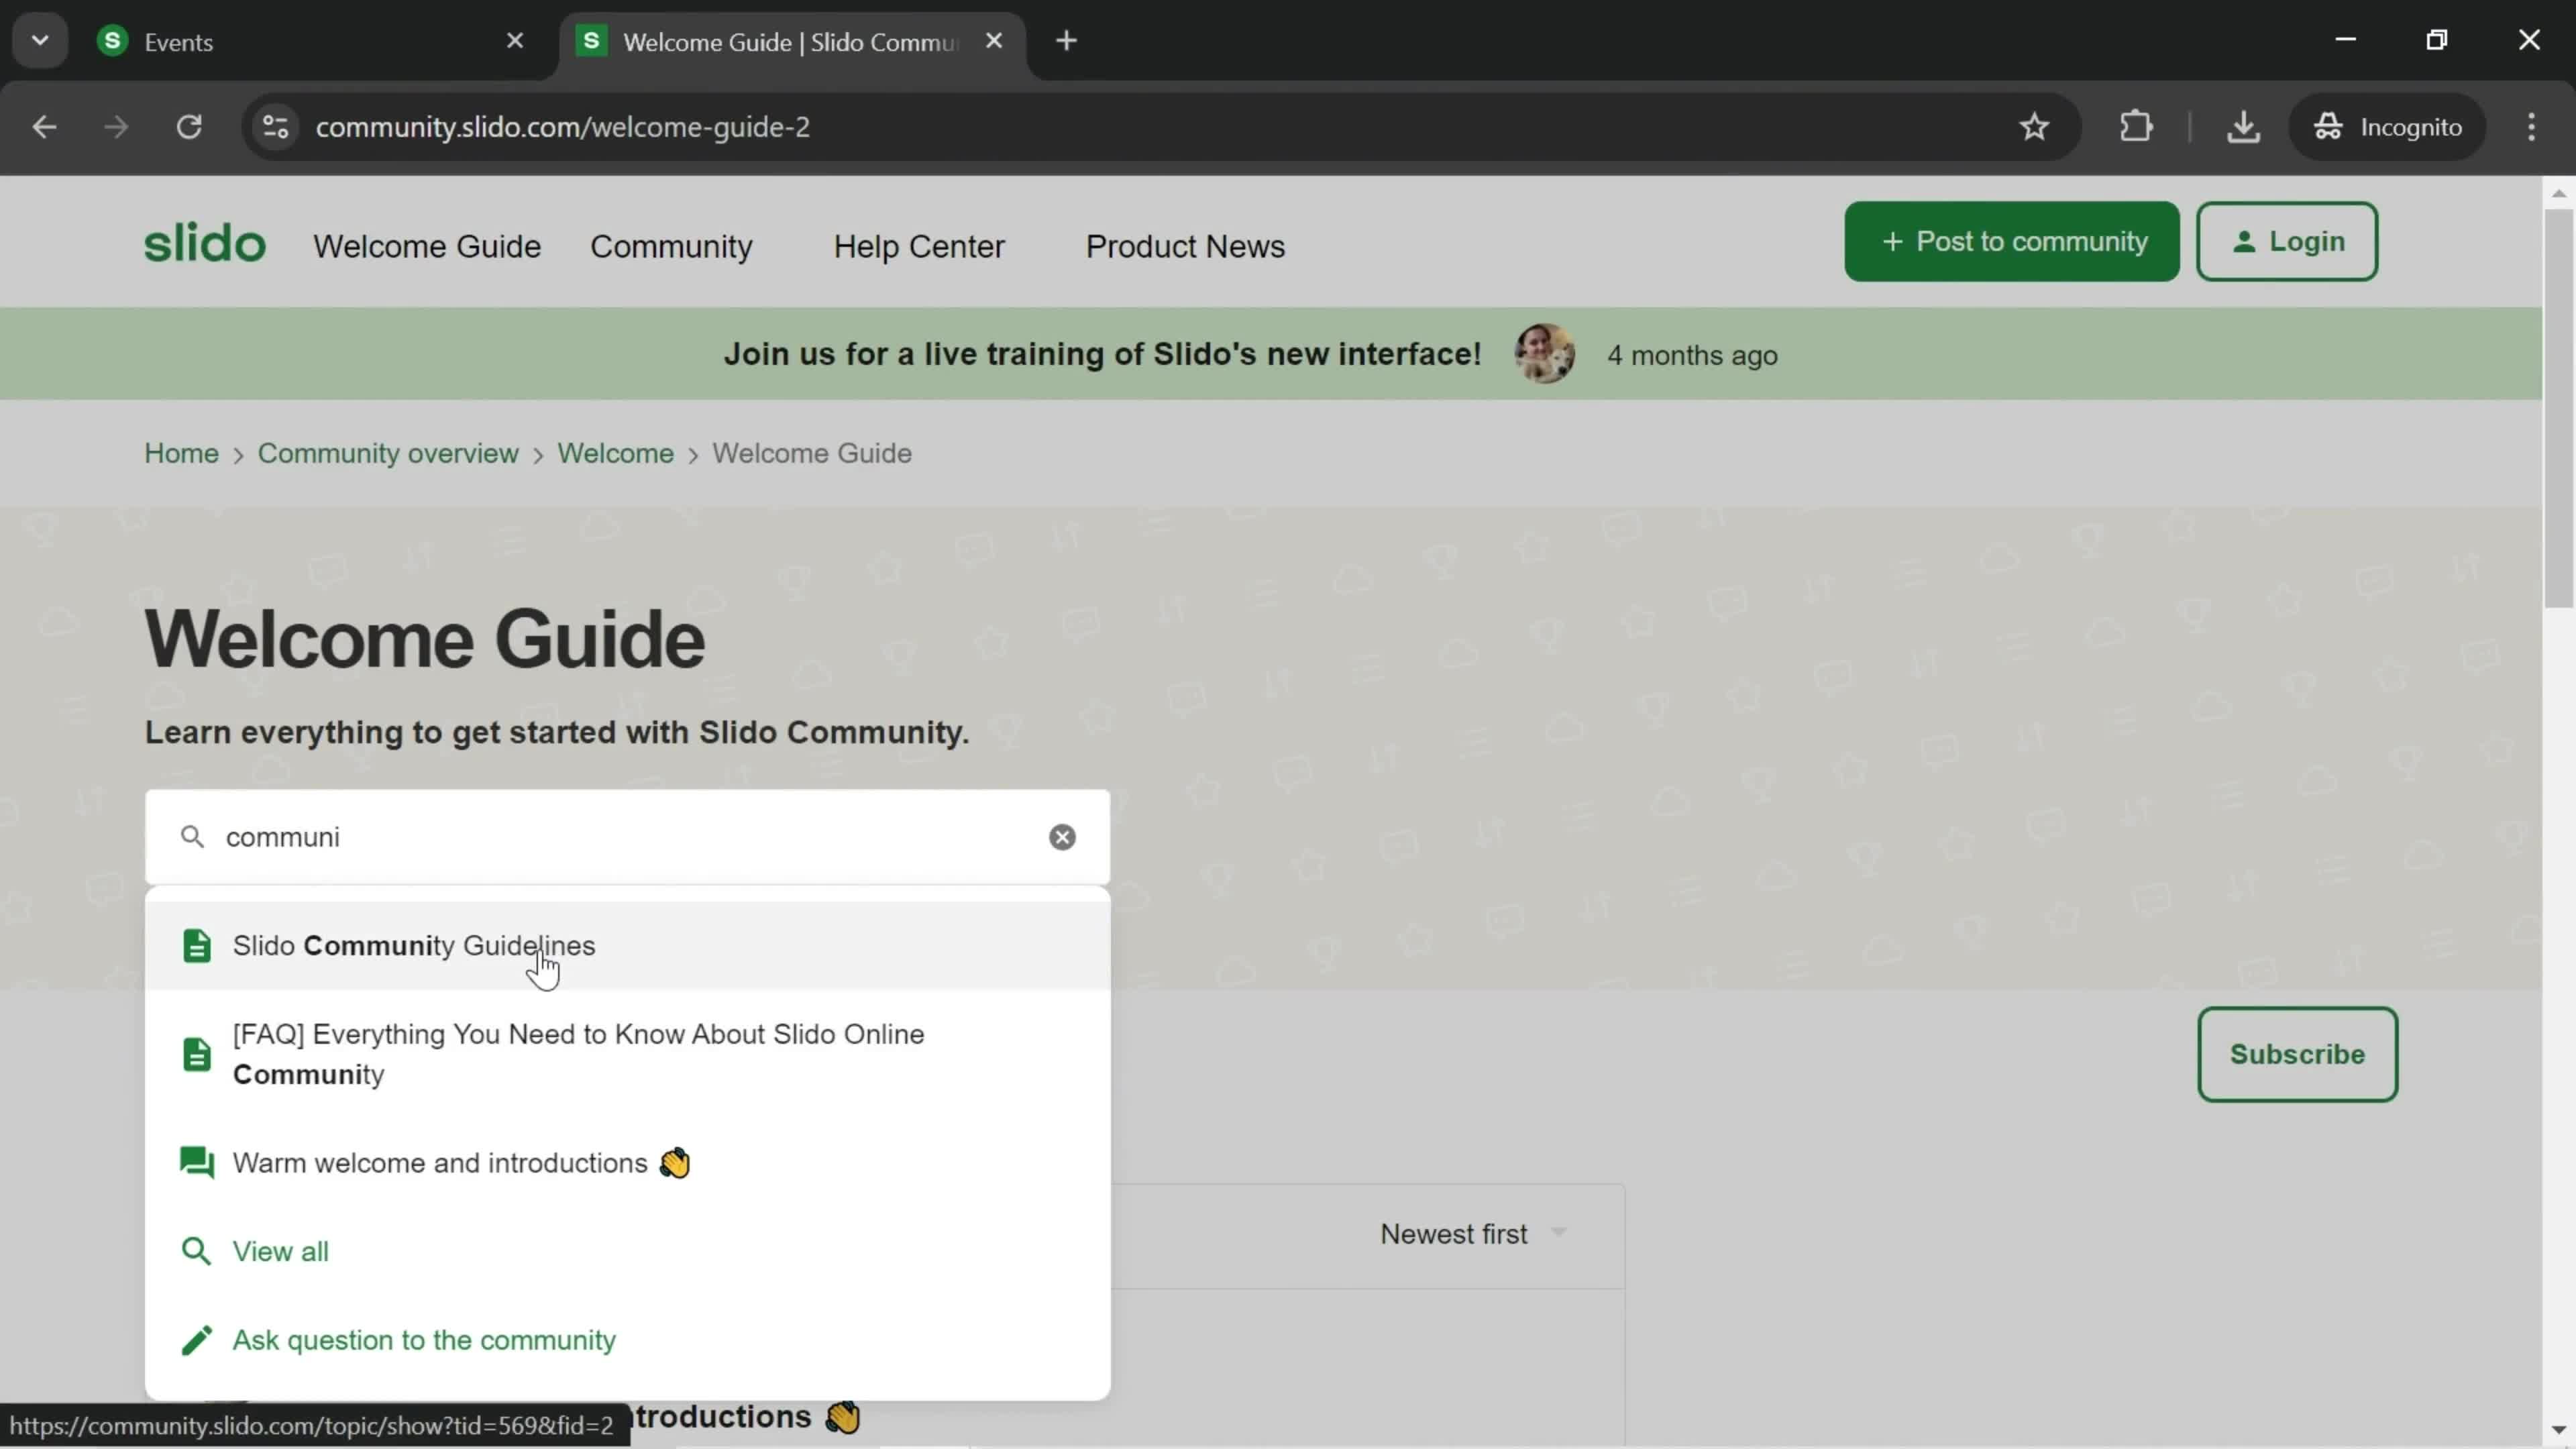Go to Welcome breadcrumb
2576x1449 pixels.
point(615,453)
